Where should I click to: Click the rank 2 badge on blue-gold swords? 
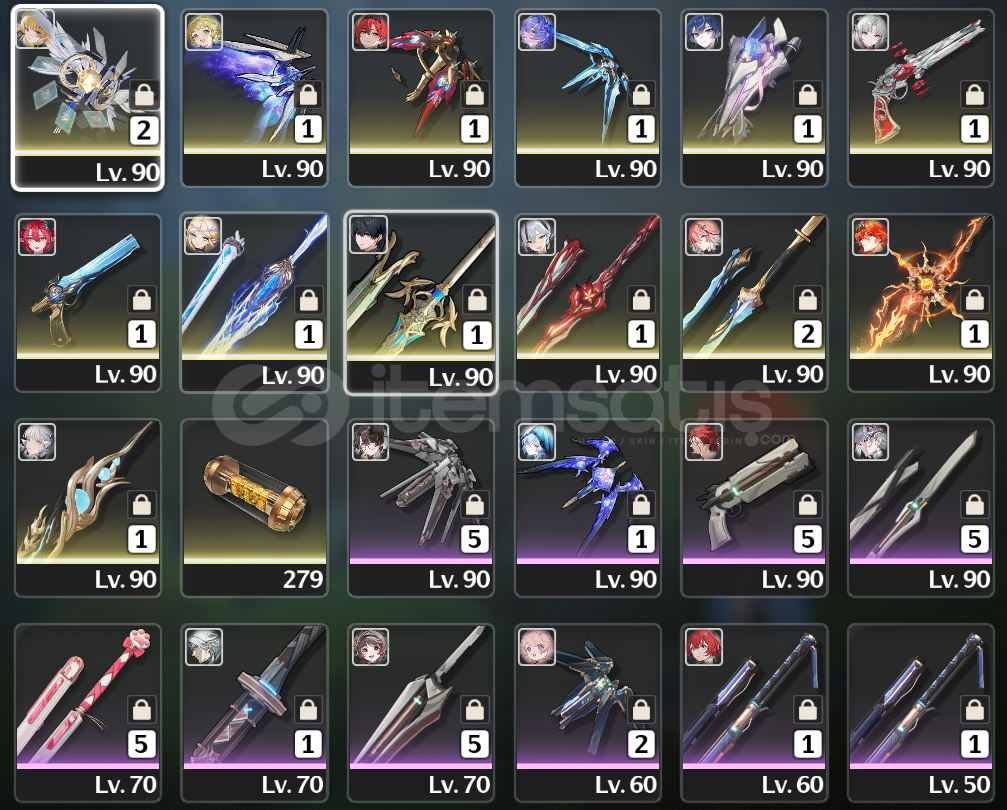click(x=807, y=334)
